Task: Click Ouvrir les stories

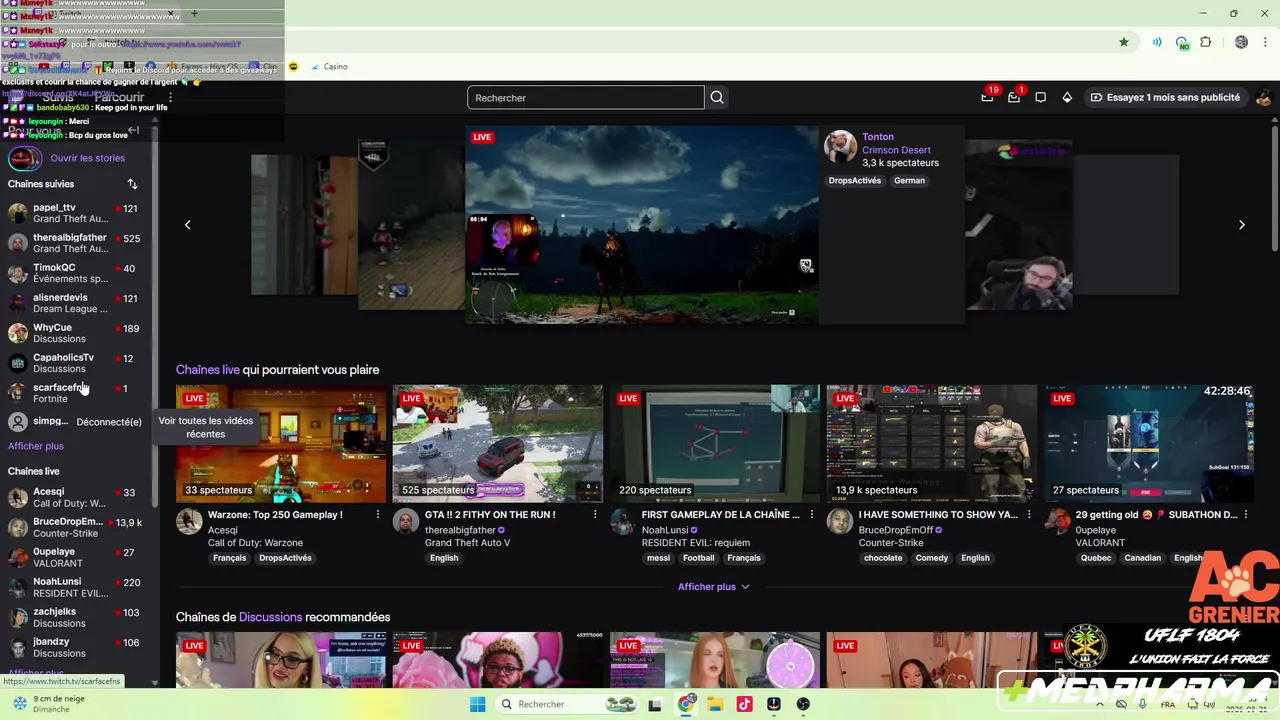Action: click(x=88, y=158)
